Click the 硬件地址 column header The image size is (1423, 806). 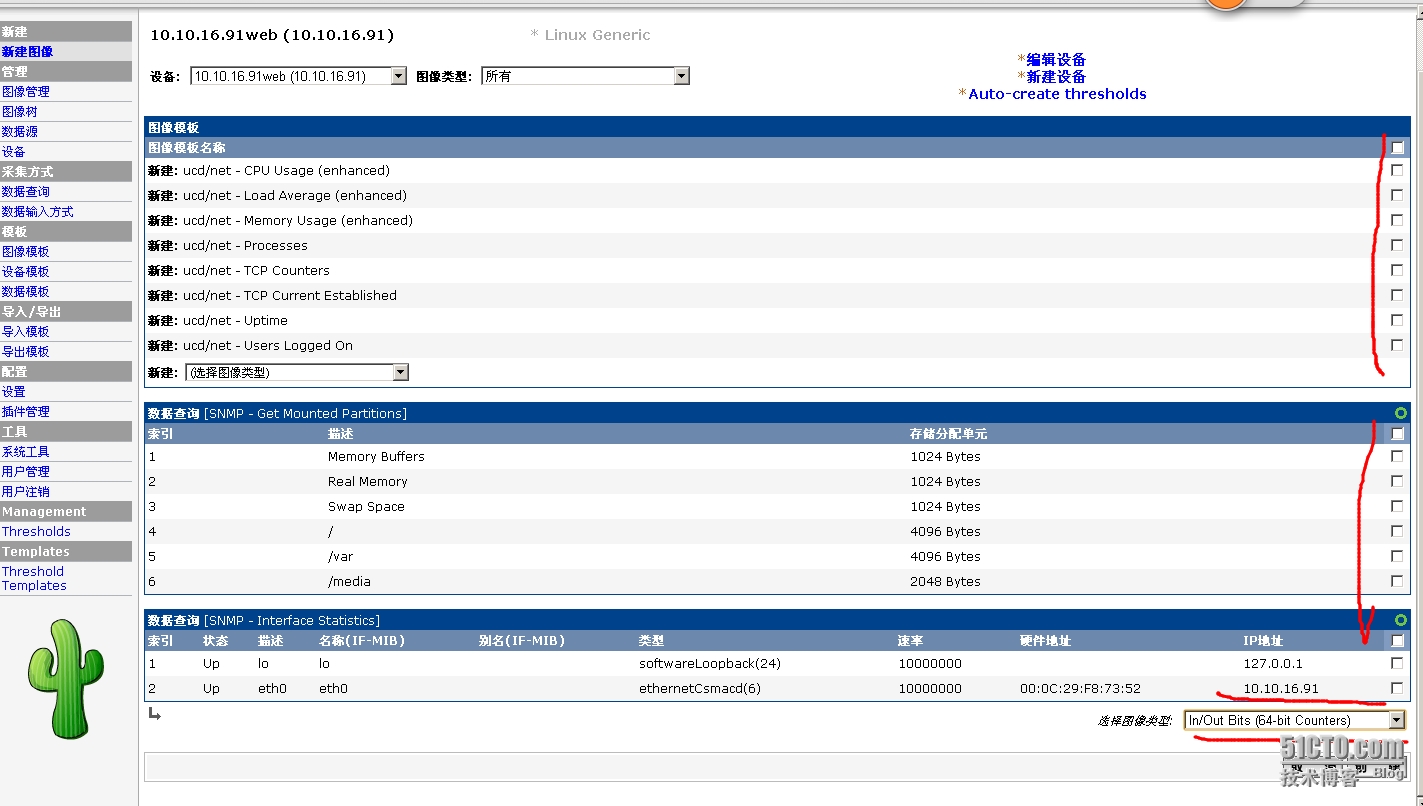tap(1045, 641)
